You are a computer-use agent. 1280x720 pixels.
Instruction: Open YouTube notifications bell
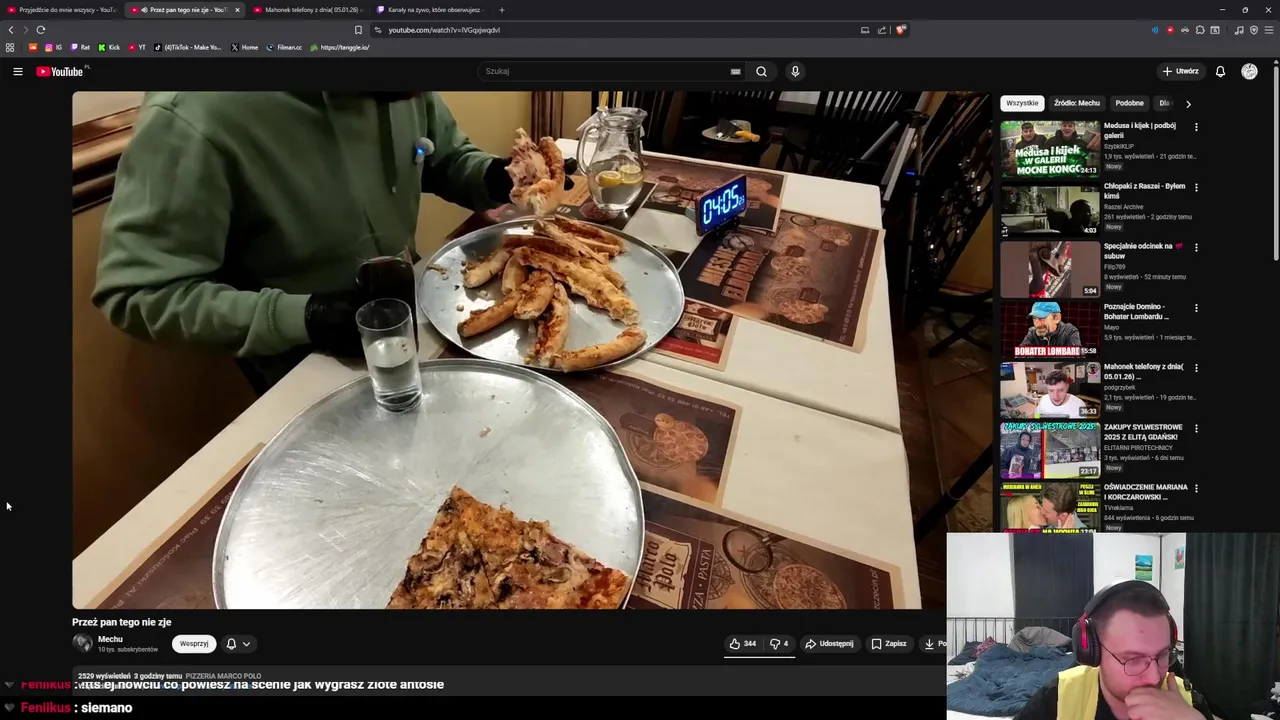tap(1220, 71)
